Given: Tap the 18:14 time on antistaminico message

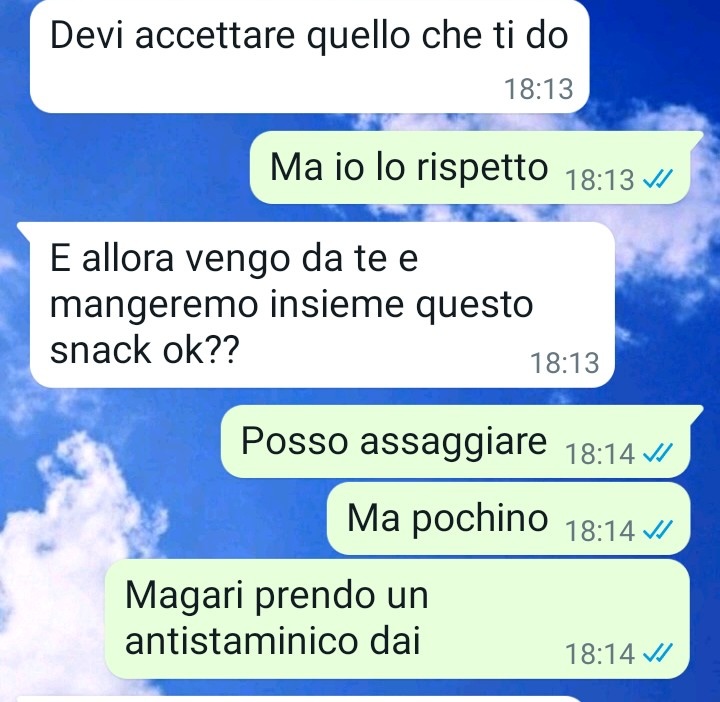Looking at the screenshot, I should [600, 653].
